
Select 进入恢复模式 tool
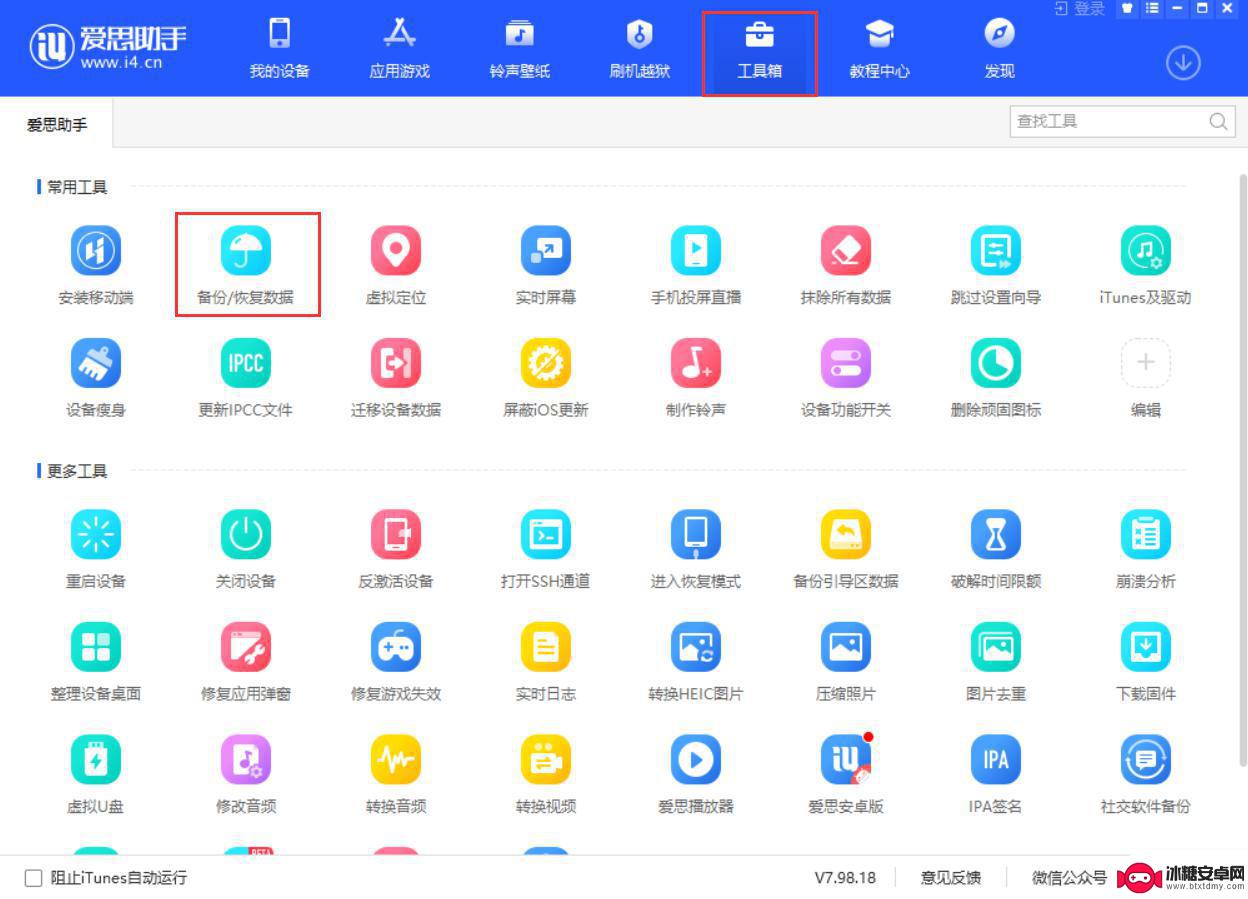[696, 535]
